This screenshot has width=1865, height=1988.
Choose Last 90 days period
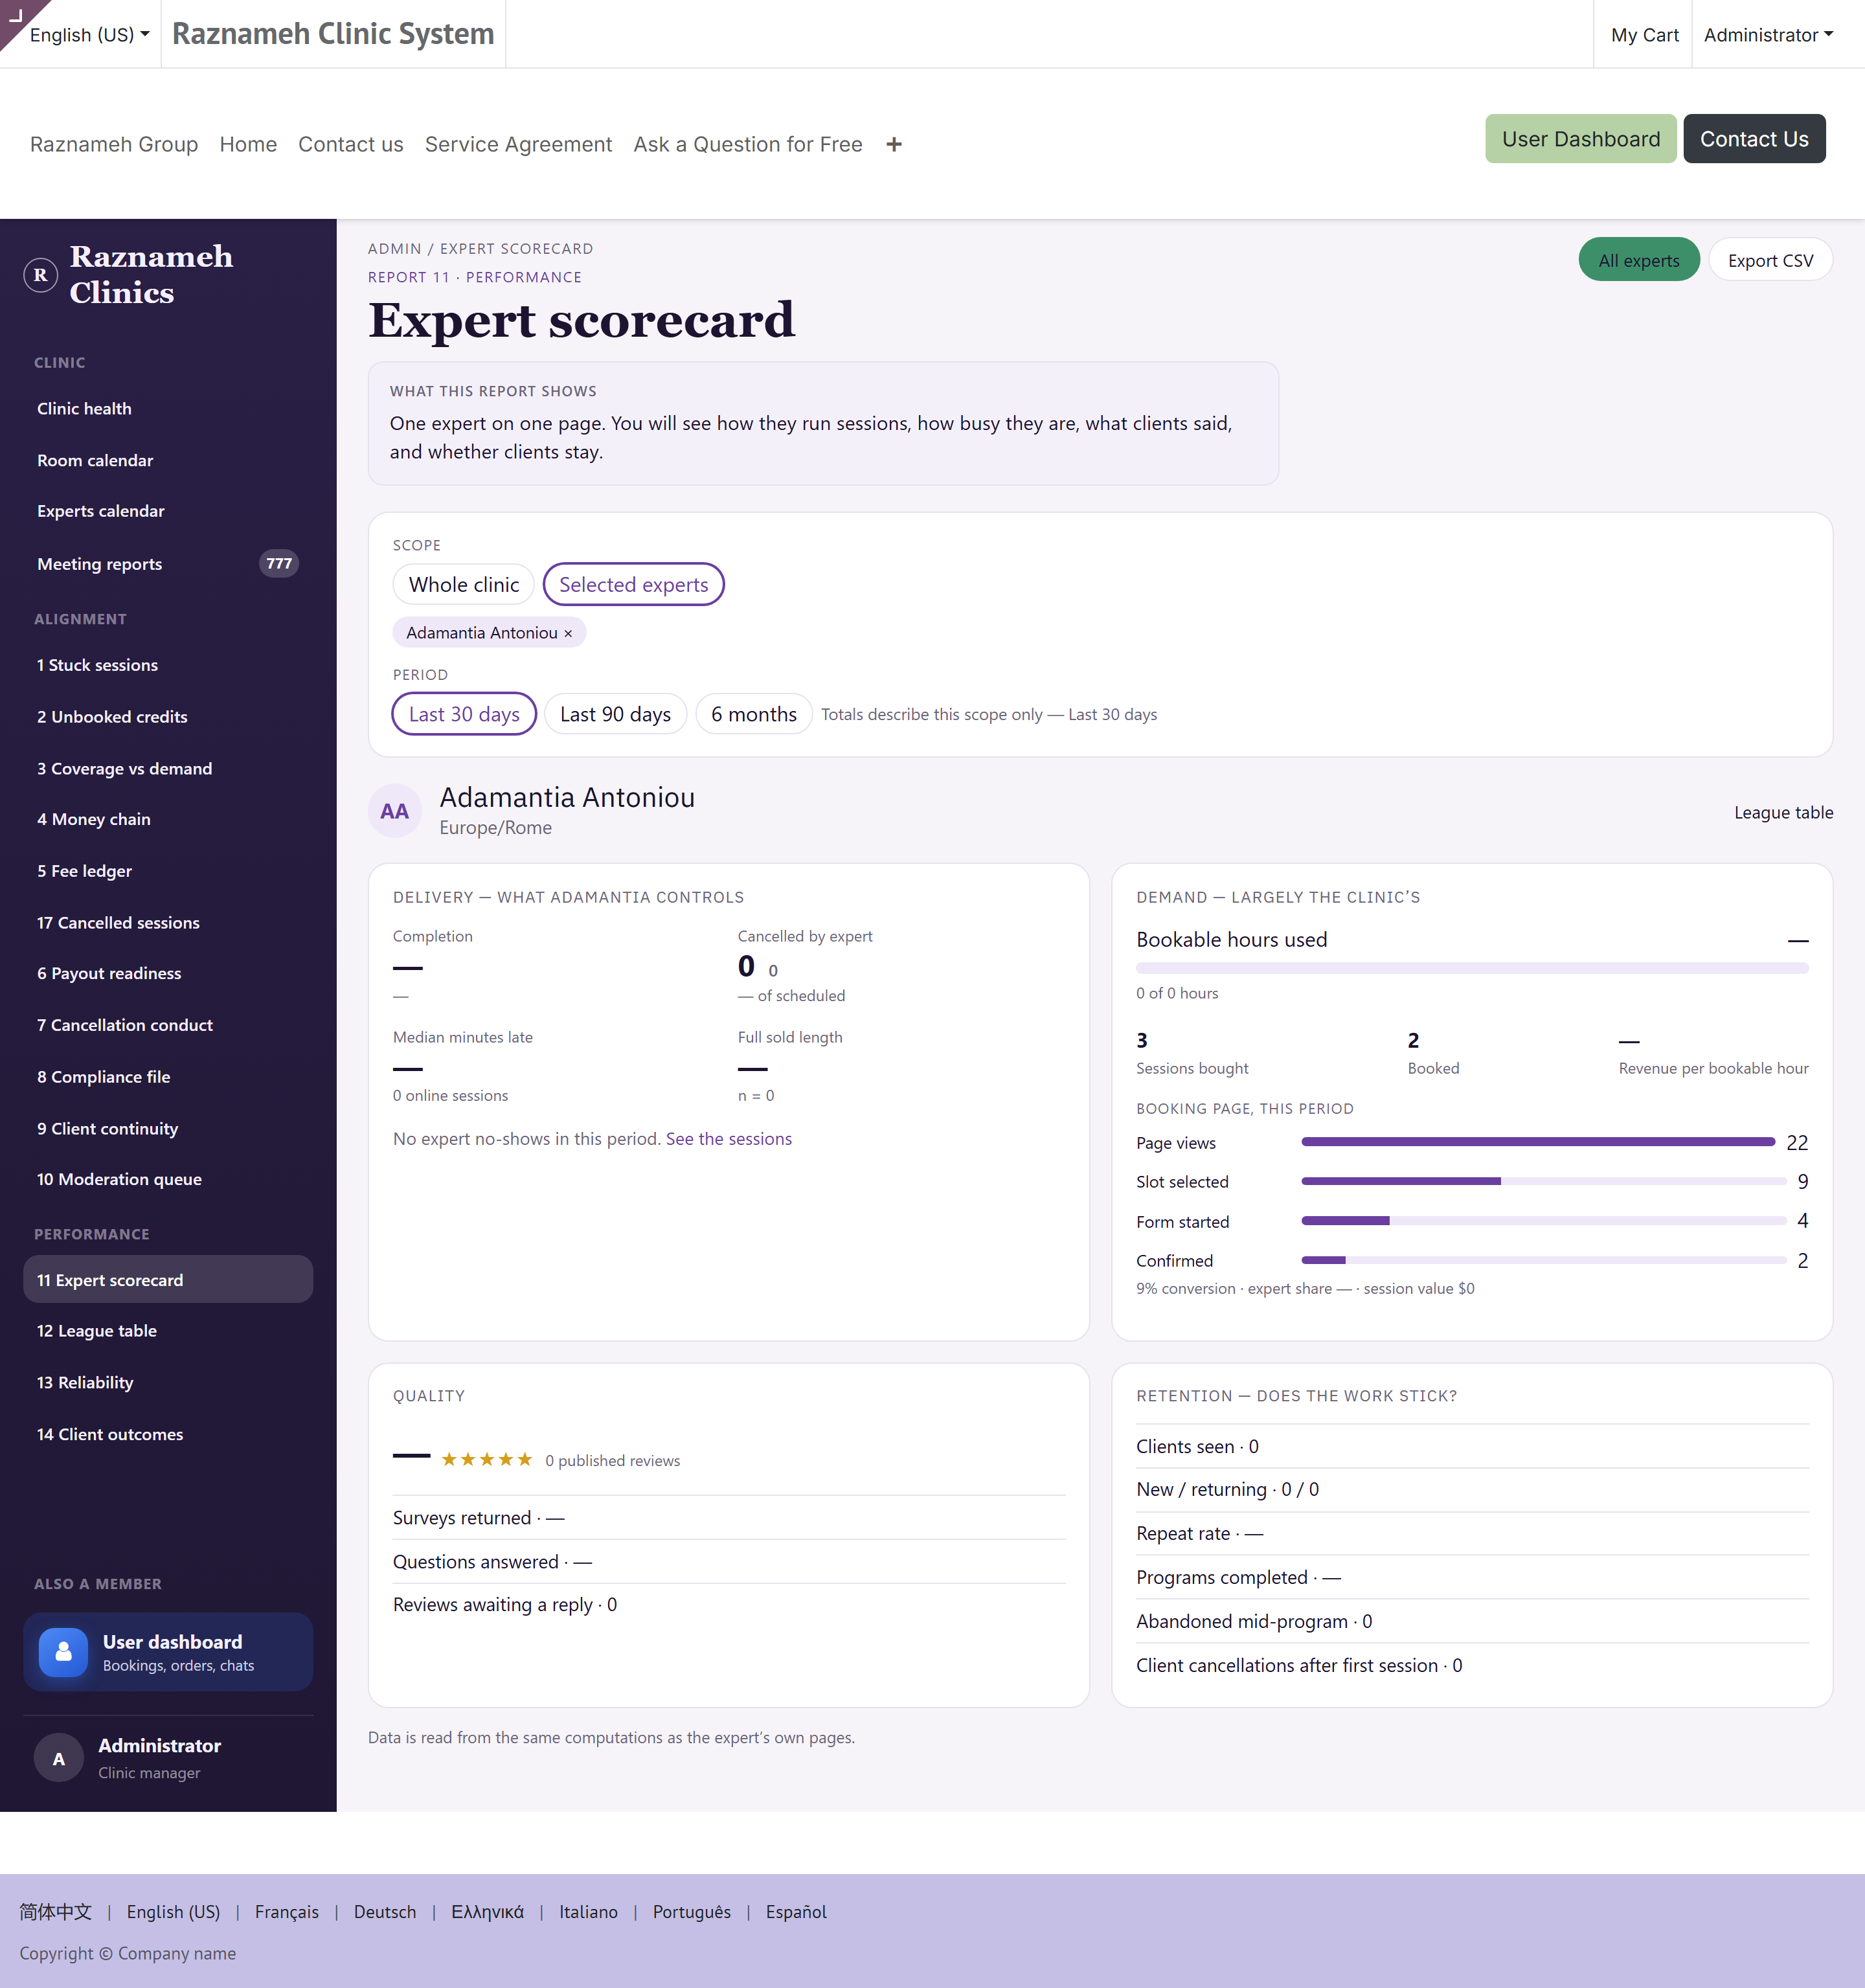tap(615, 714)
